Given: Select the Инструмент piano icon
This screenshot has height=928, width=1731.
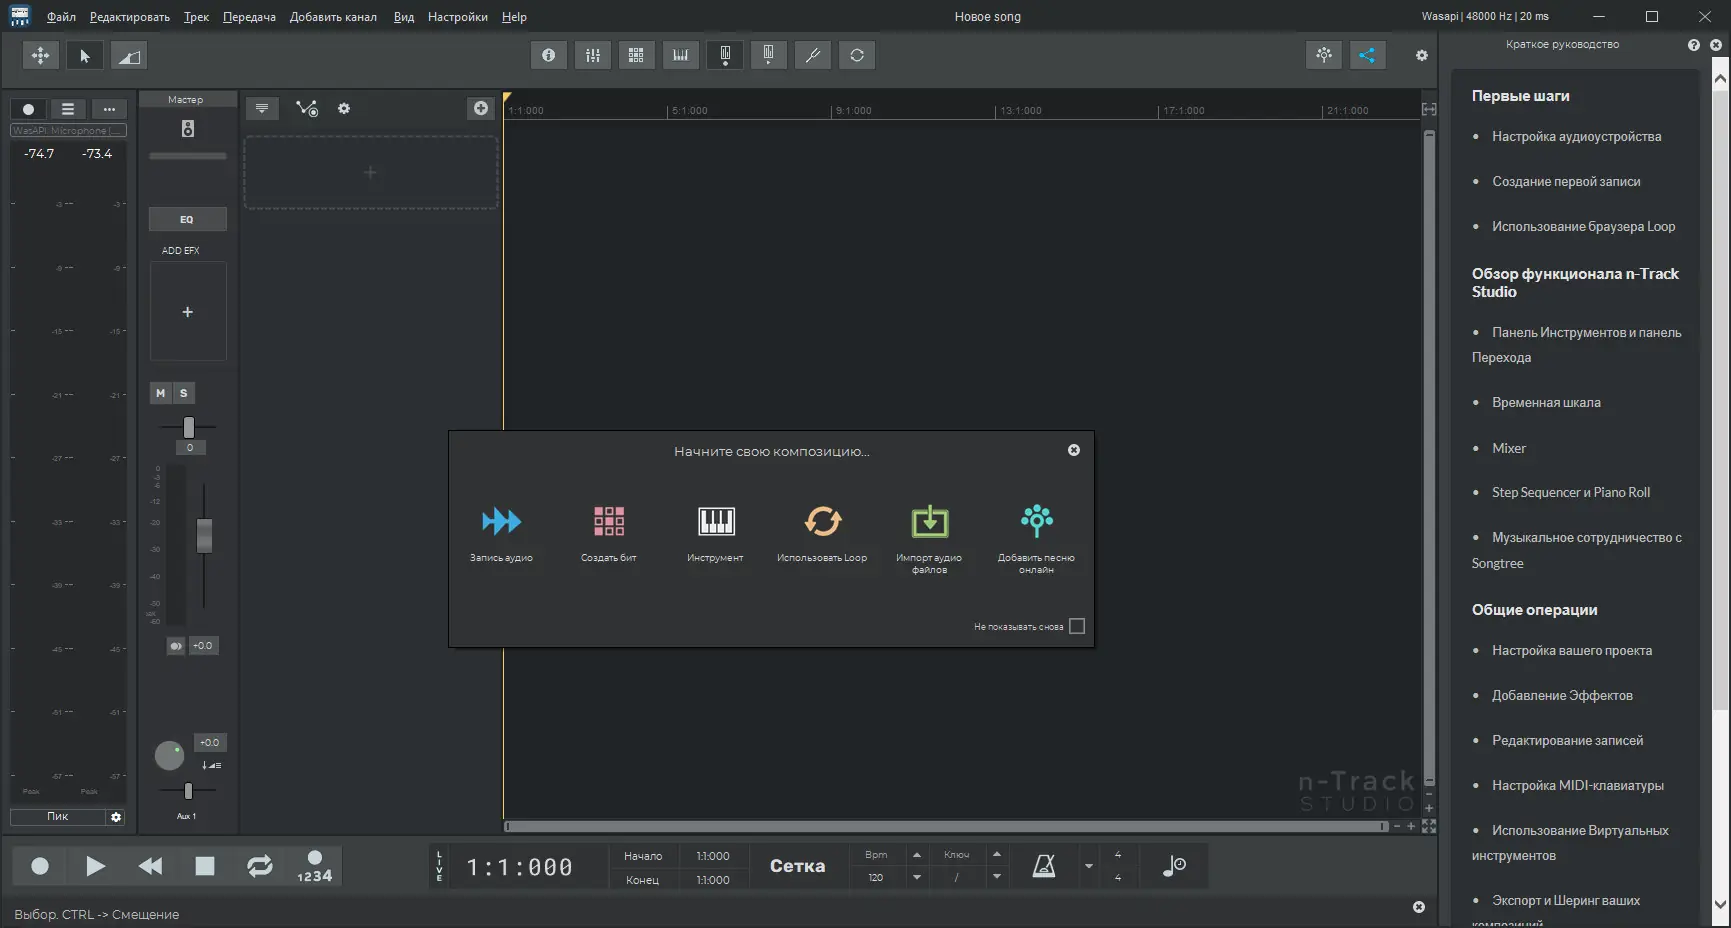Looking at the screenshot, I should (716, 521).
